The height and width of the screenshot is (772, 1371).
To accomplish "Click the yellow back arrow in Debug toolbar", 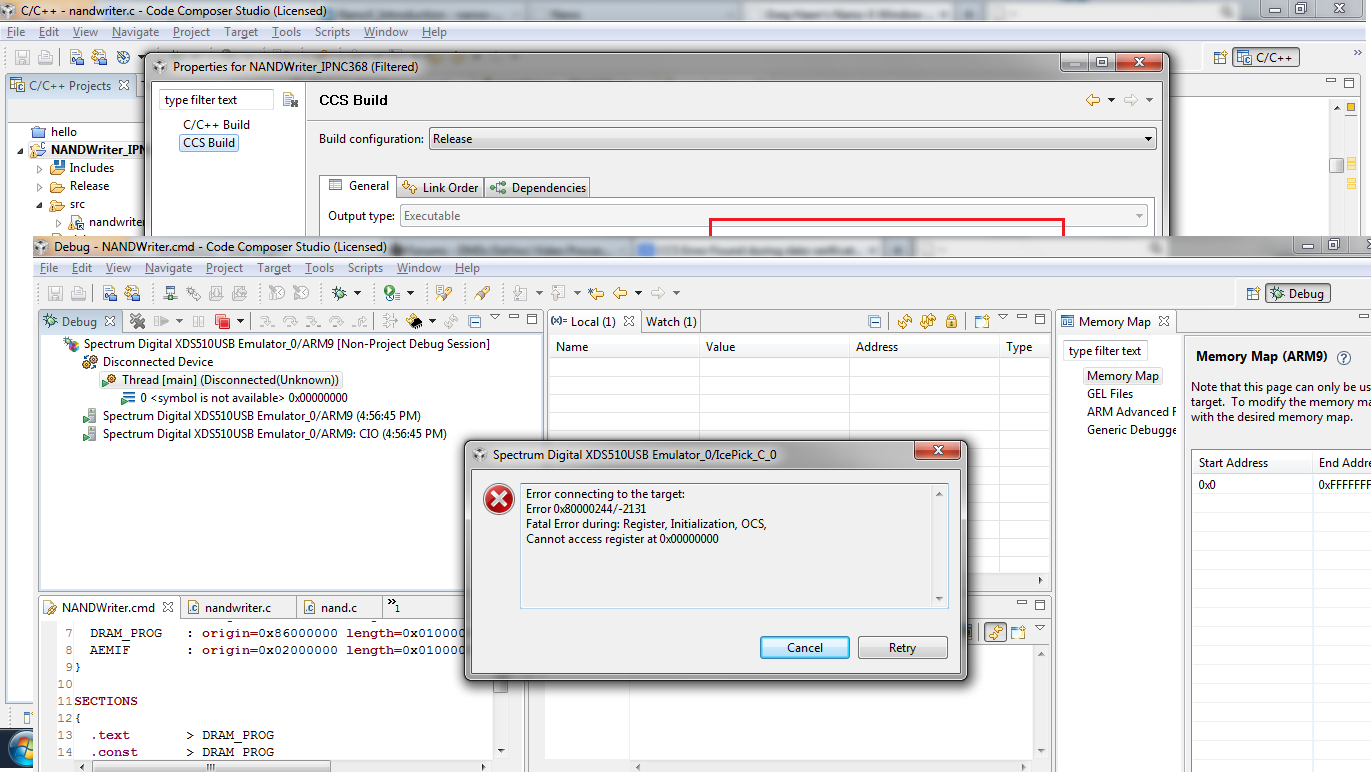I will pyautogui.click(x=620, y=293).
